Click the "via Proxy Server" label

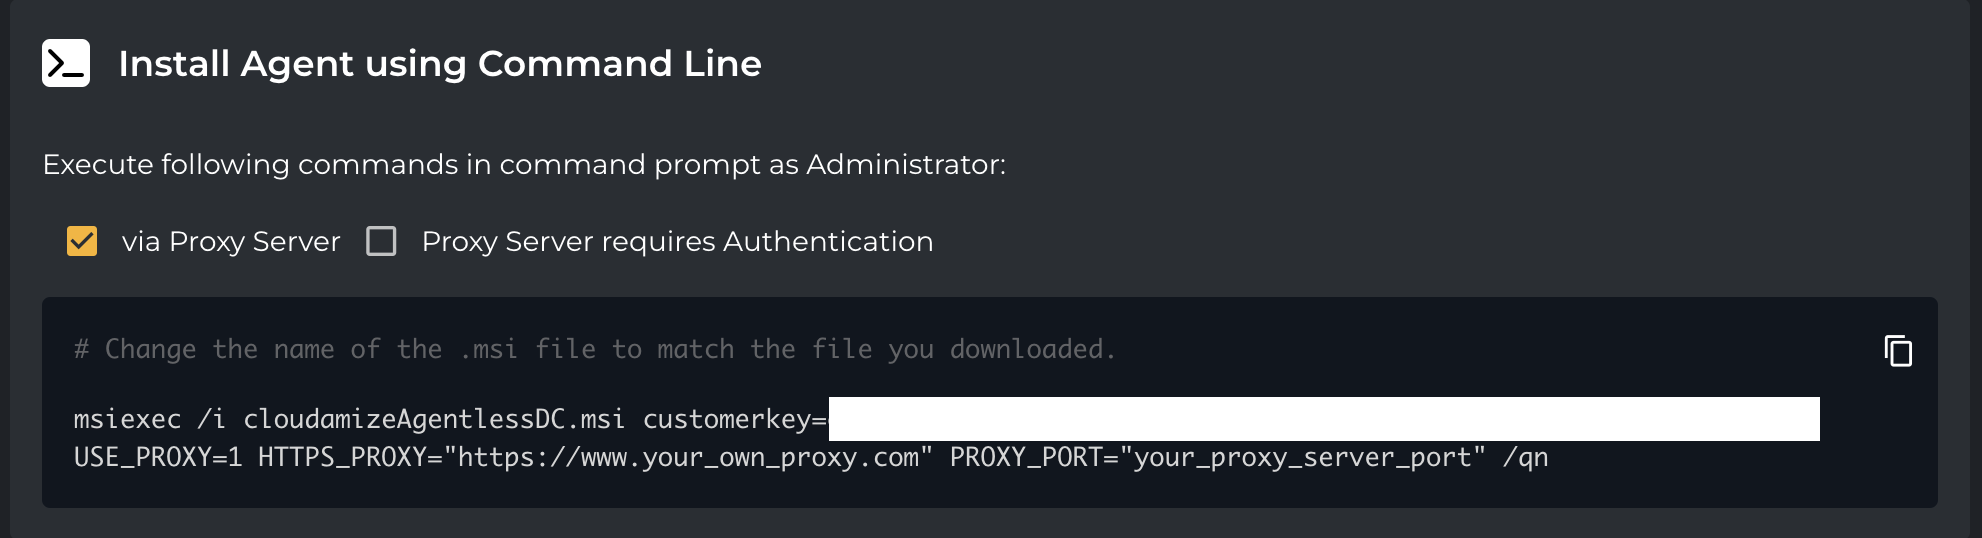point(230,241)
